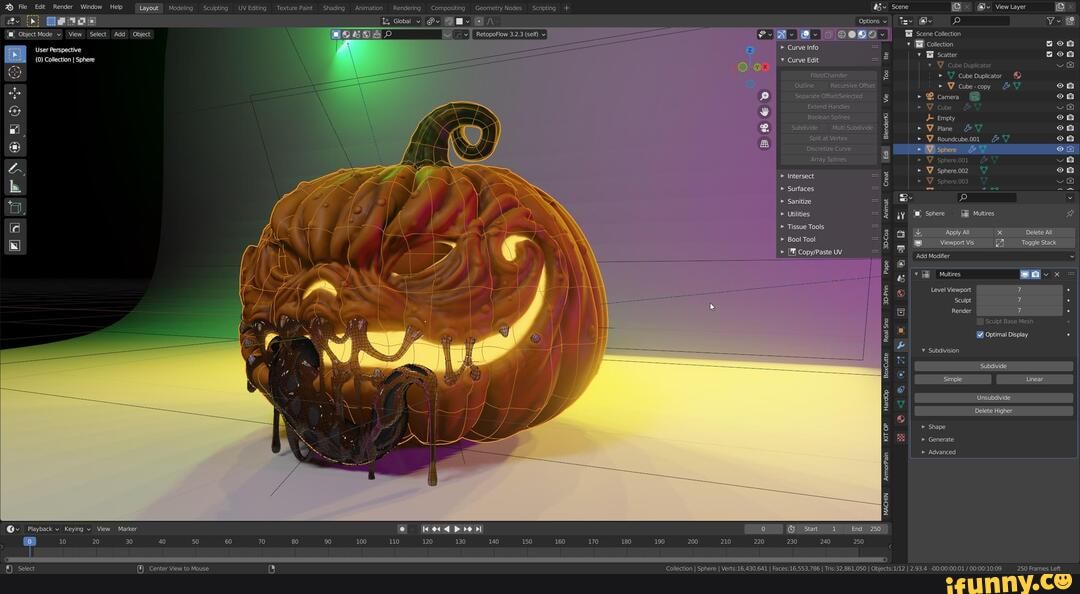Image resolution: width=1080 pixels, height=594 pixels.
Task: Expand the Scatter collection in the outliner
Action: (x=917, y=54)
